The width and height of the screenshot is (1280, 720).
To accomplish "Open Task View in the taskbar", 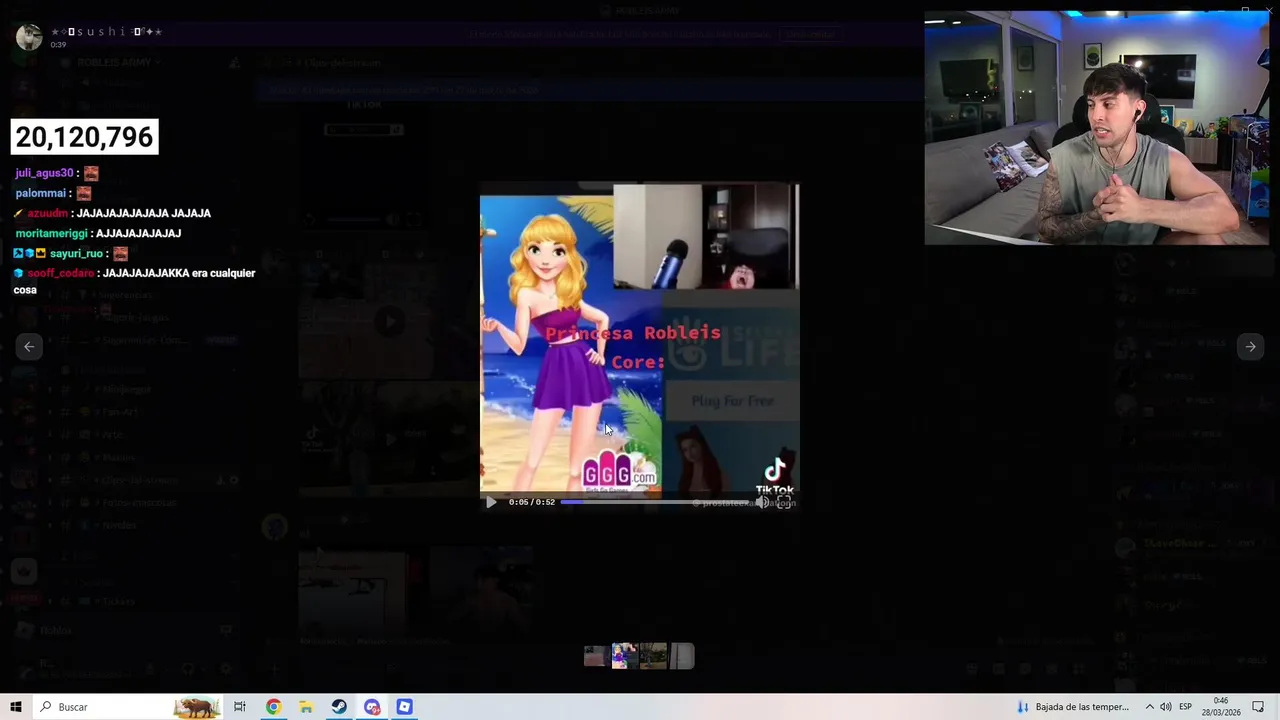I will tap(240, 707).
